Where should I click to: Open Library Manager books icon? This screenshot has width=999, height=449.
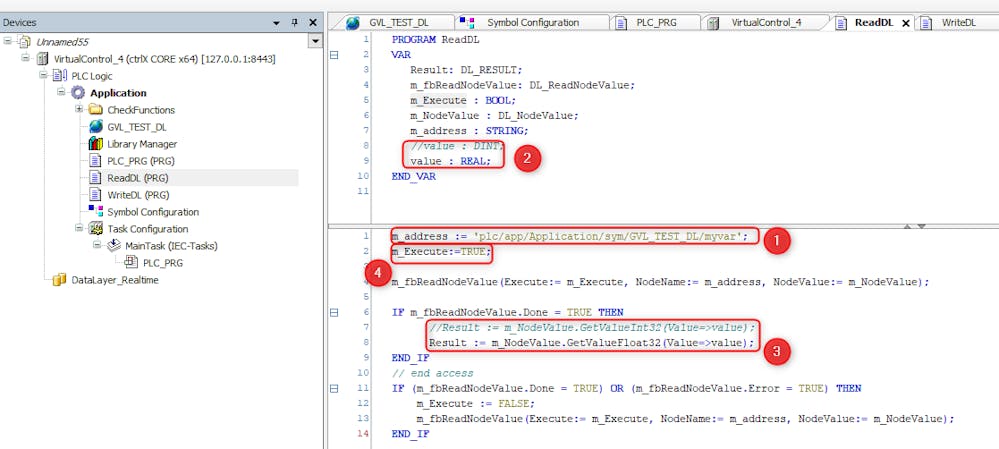[96, 144]
